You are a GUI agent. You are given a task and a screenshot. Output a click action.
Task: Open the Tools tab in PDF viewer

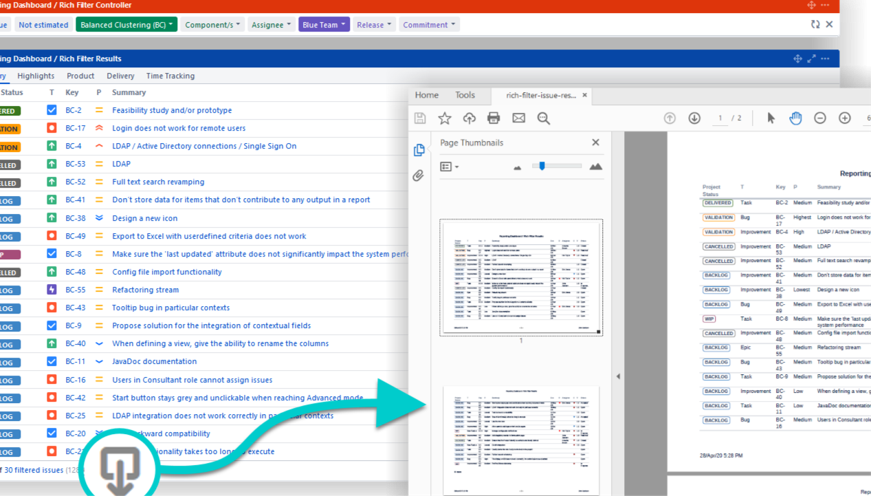pos(465,95)
